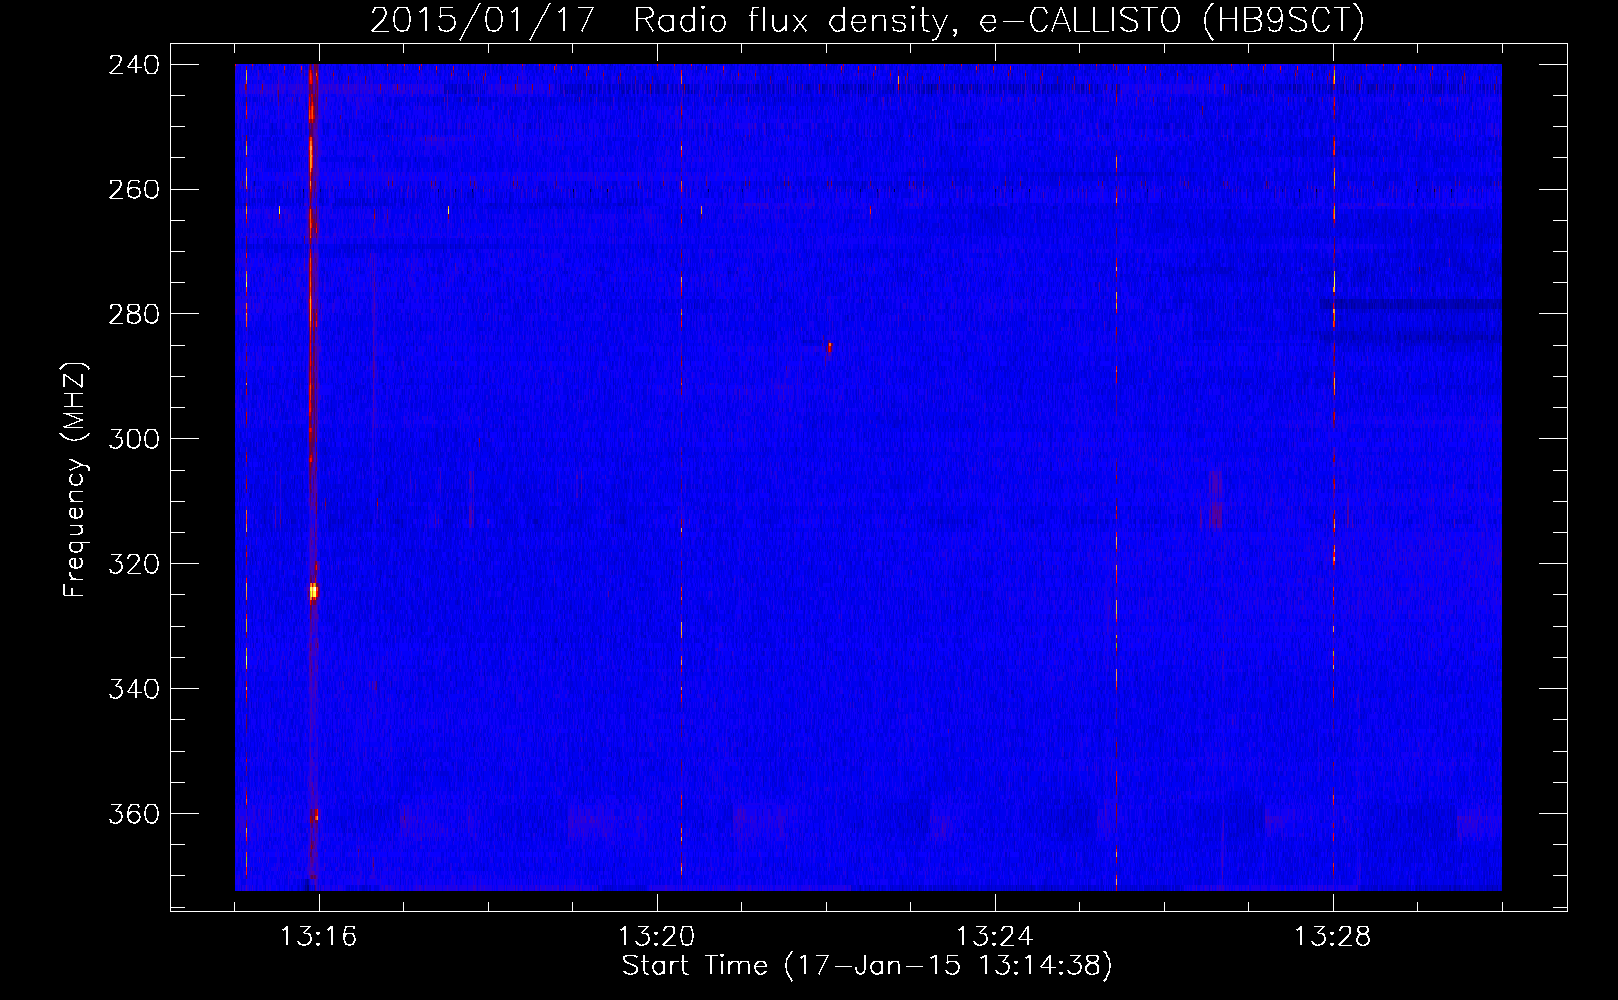The height and width of the screenshot is (1000, 1618).
Task: Click the 320 frequency tick label
Action: coord(134,564)
